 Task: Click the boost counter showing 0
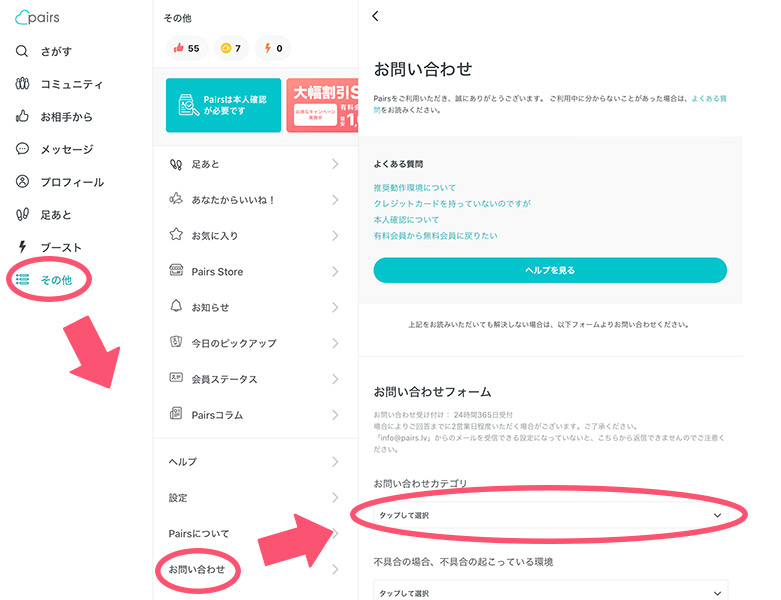click(x=273, y=48)
